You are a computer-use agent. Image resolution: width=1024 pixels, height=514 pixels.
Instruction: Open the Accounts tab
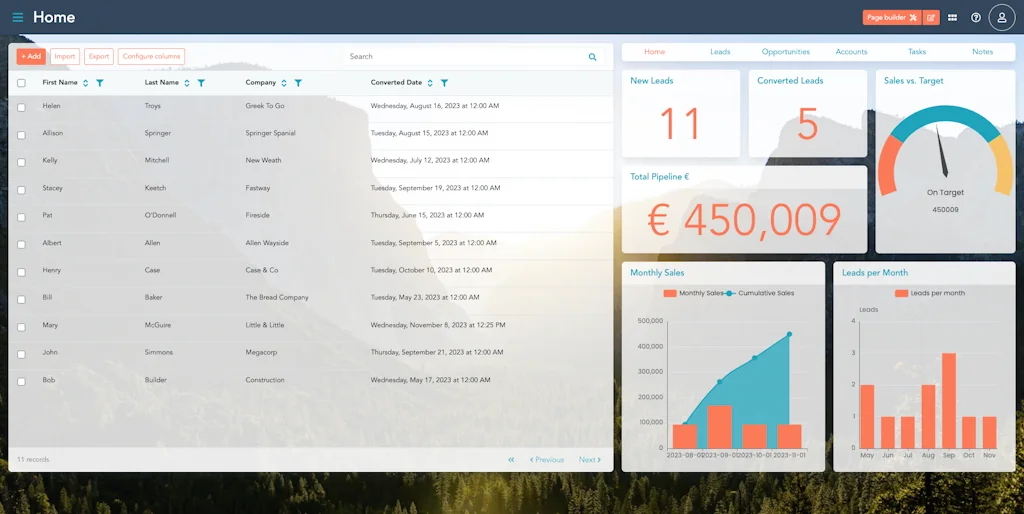pos(851,52)
